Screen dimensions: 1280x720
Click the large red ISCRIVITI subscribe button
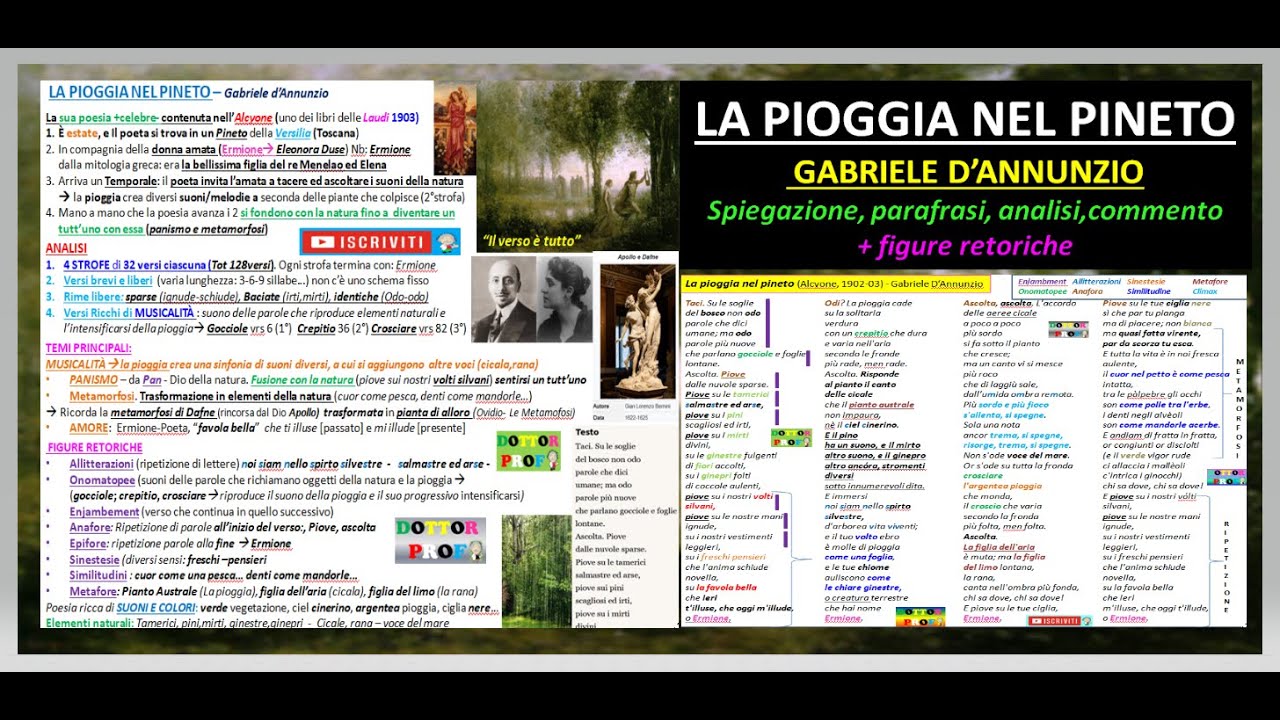[x=379, y=241]
